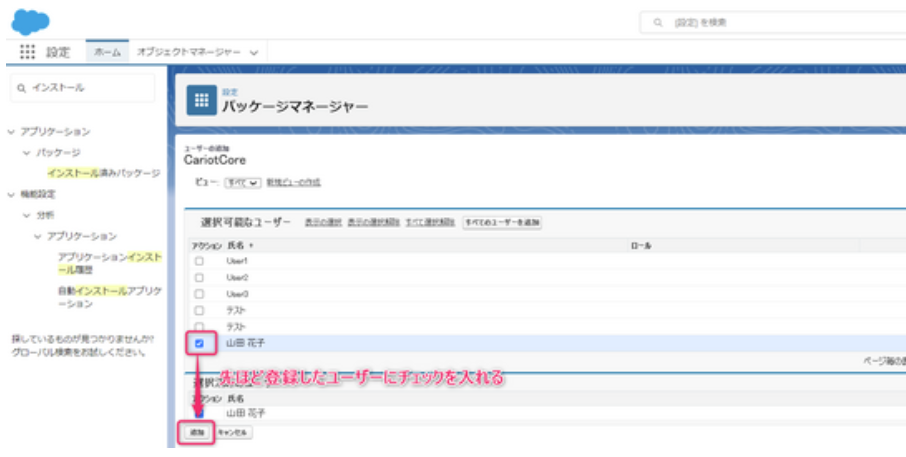Click the User3 name in the list
This screenshot has width=906, height=457.
tap(237, 294)
